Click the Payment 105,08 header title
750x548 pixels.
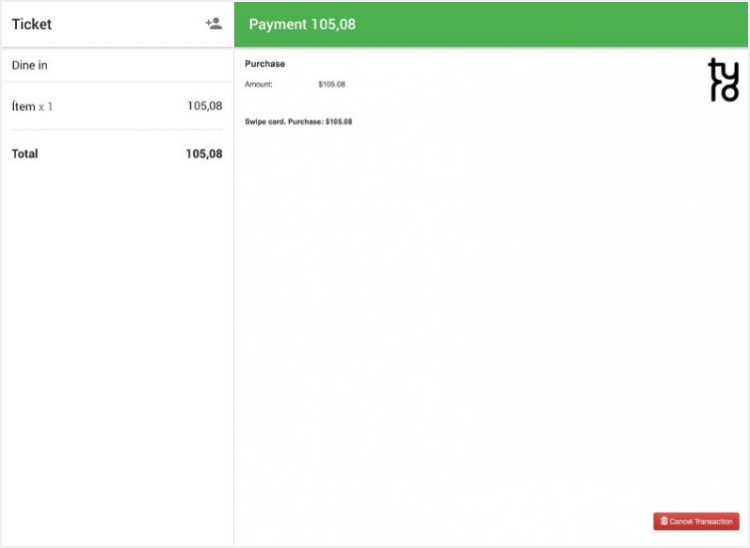coord(302,24)
